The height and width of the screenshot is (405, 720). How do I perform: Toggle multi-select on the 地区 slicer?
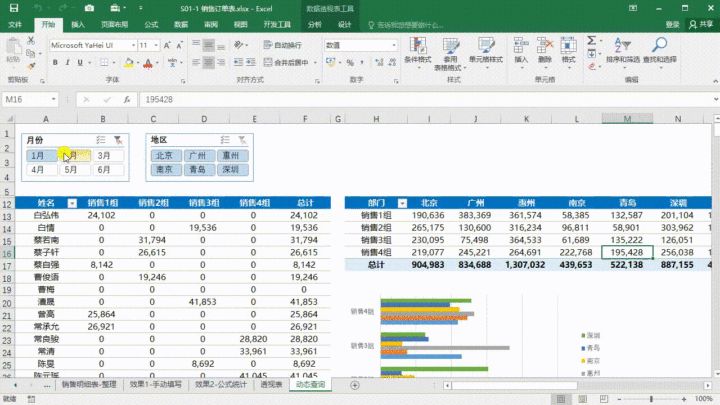point(225,140)
